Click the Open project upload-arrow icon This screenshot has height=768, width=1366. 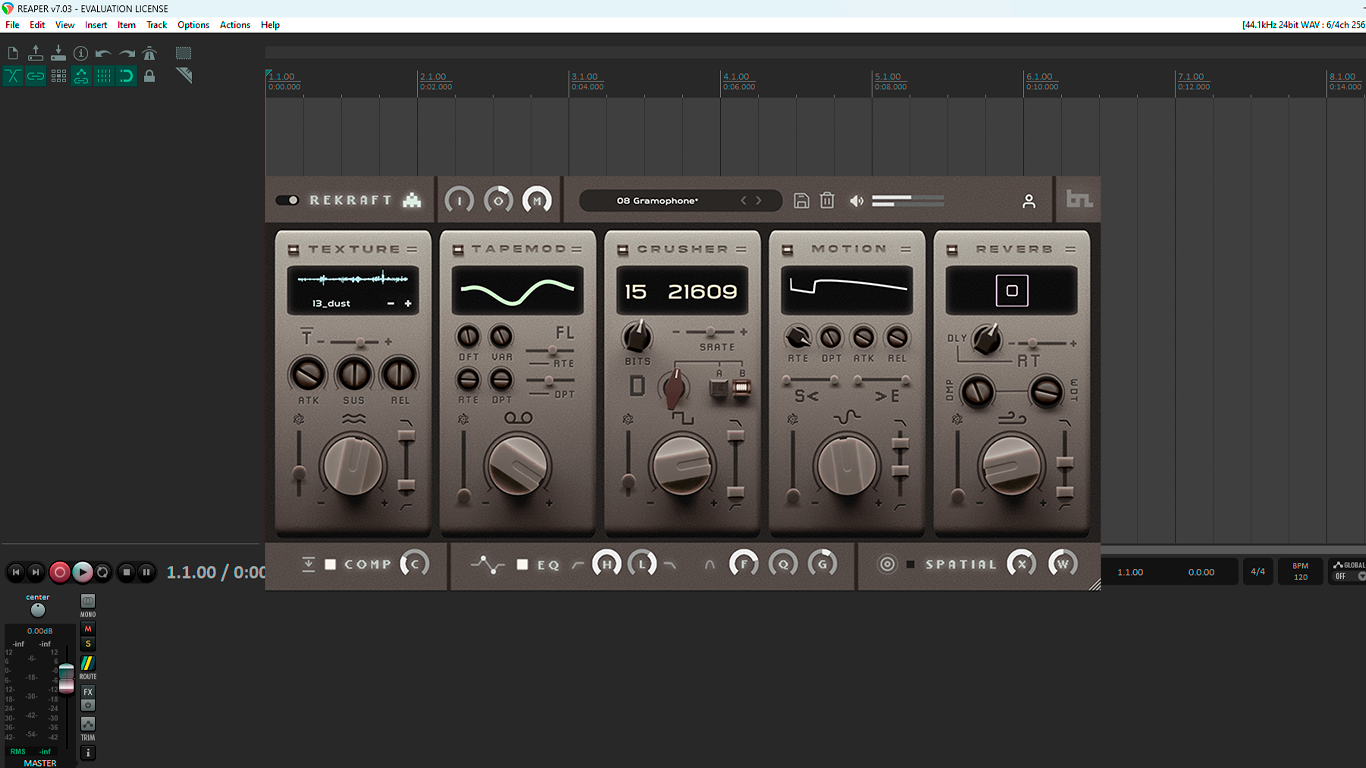[x=36, y=53]
